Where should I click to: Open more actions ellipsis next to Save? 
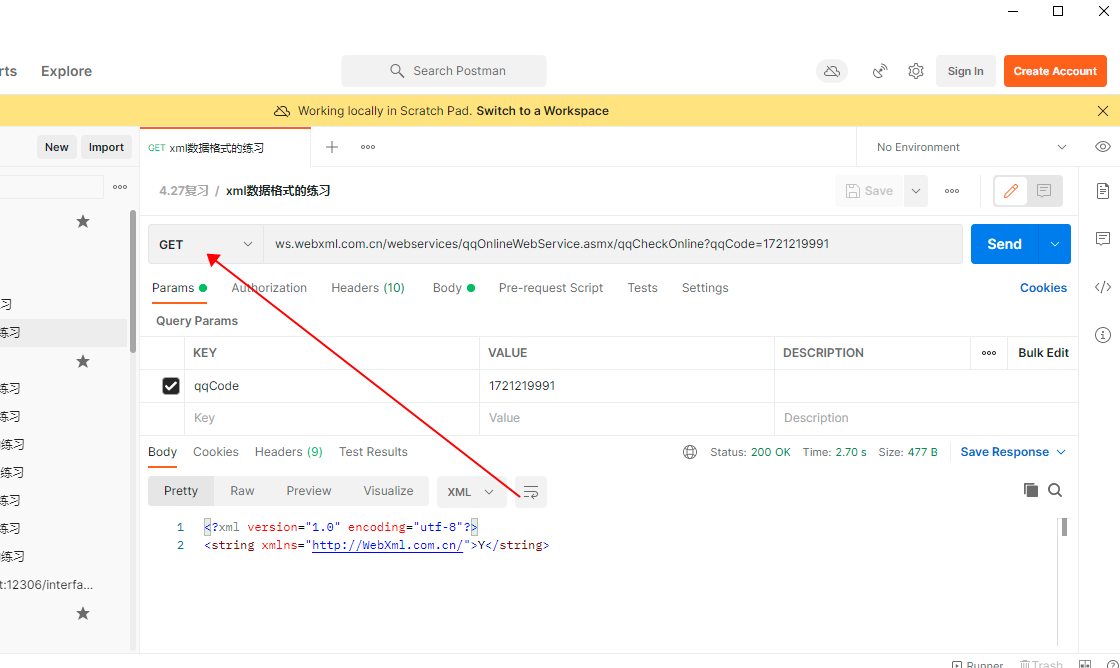951,191
